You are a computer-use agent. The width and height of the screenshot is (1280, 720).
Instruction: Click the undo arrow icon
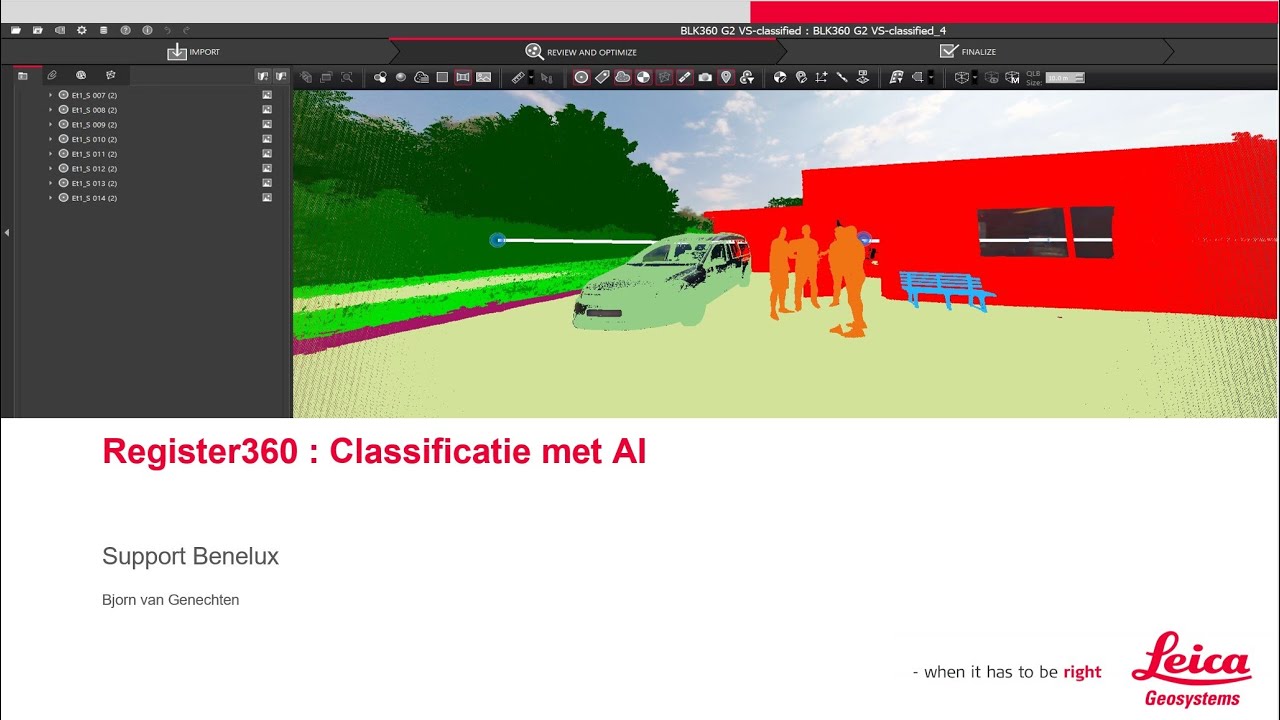click(168, 30)
